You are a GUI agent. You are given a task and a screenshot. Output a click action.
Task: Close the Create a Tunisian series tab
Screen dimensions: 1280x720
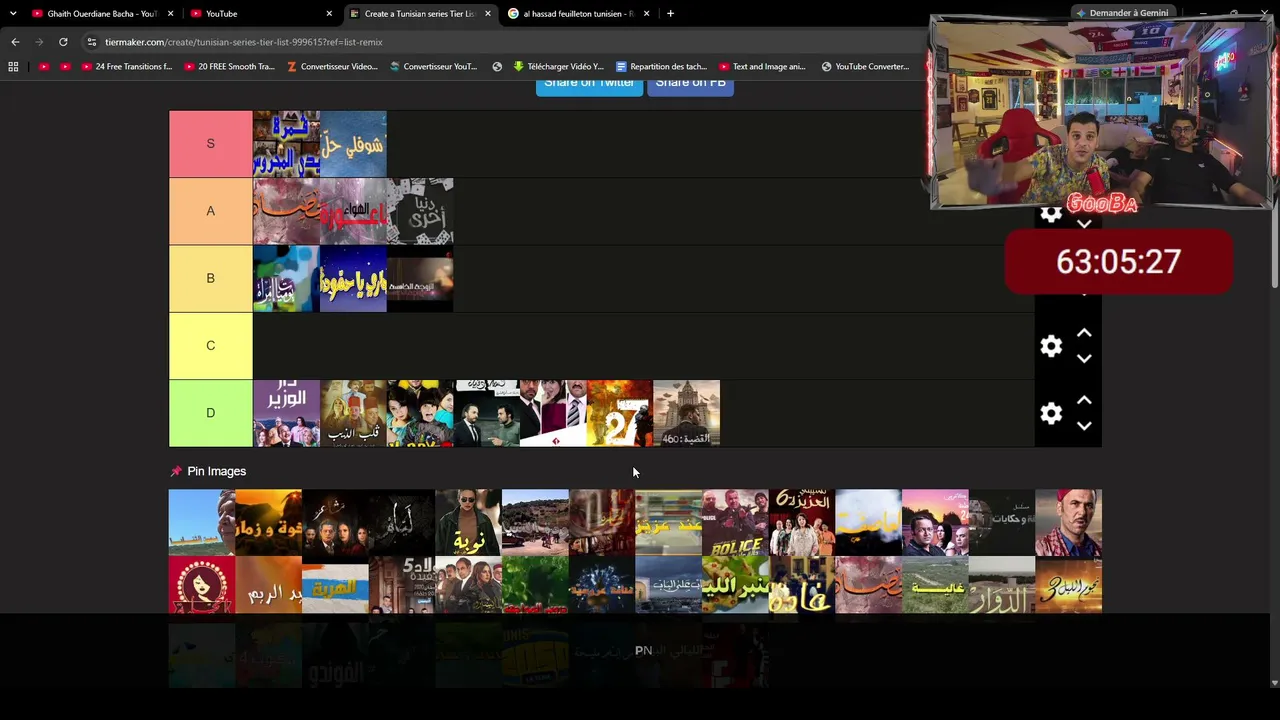pos(488,14)
